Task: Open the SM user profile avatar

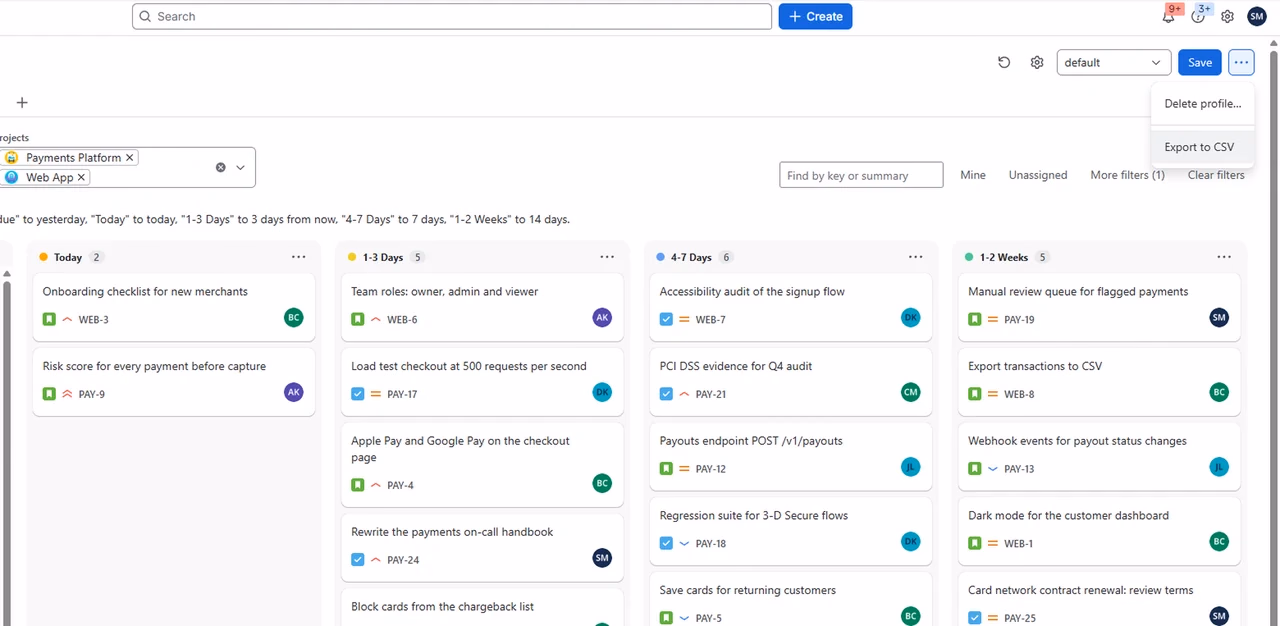Action: point(1257,17)
